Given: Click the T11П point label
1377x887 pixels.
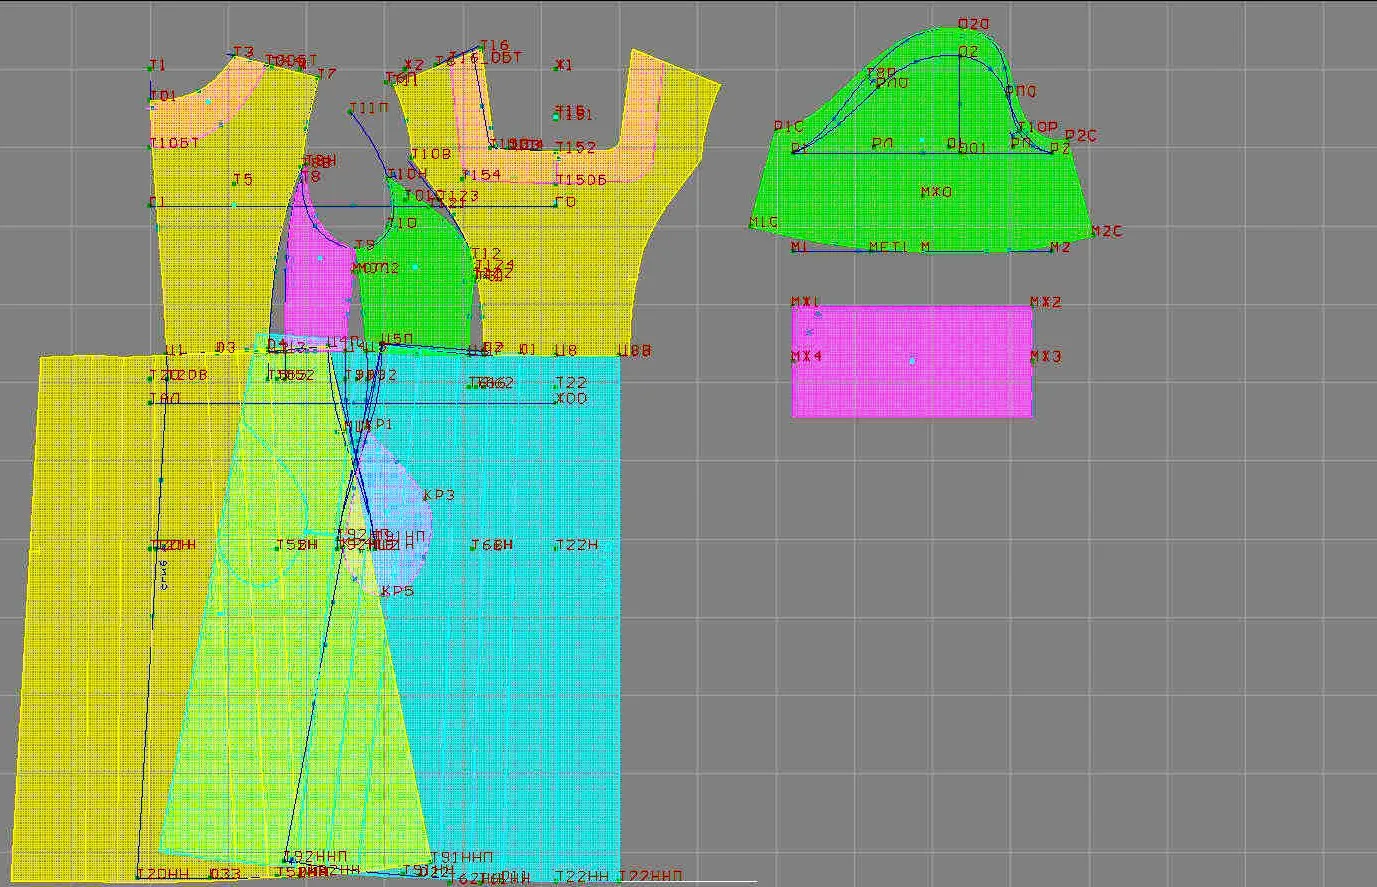Looking at the screenshot, I should 368,107.
